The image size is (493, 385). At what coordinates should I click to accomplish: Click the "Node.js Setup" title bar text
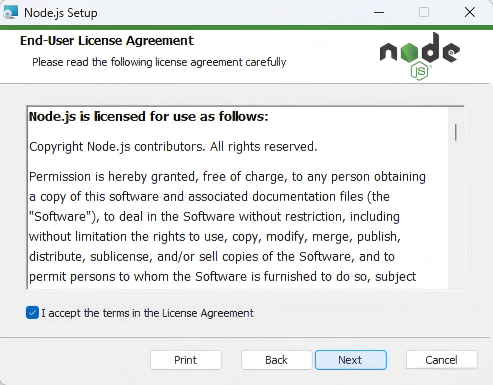pyautogui.click(x=61, y=13)
